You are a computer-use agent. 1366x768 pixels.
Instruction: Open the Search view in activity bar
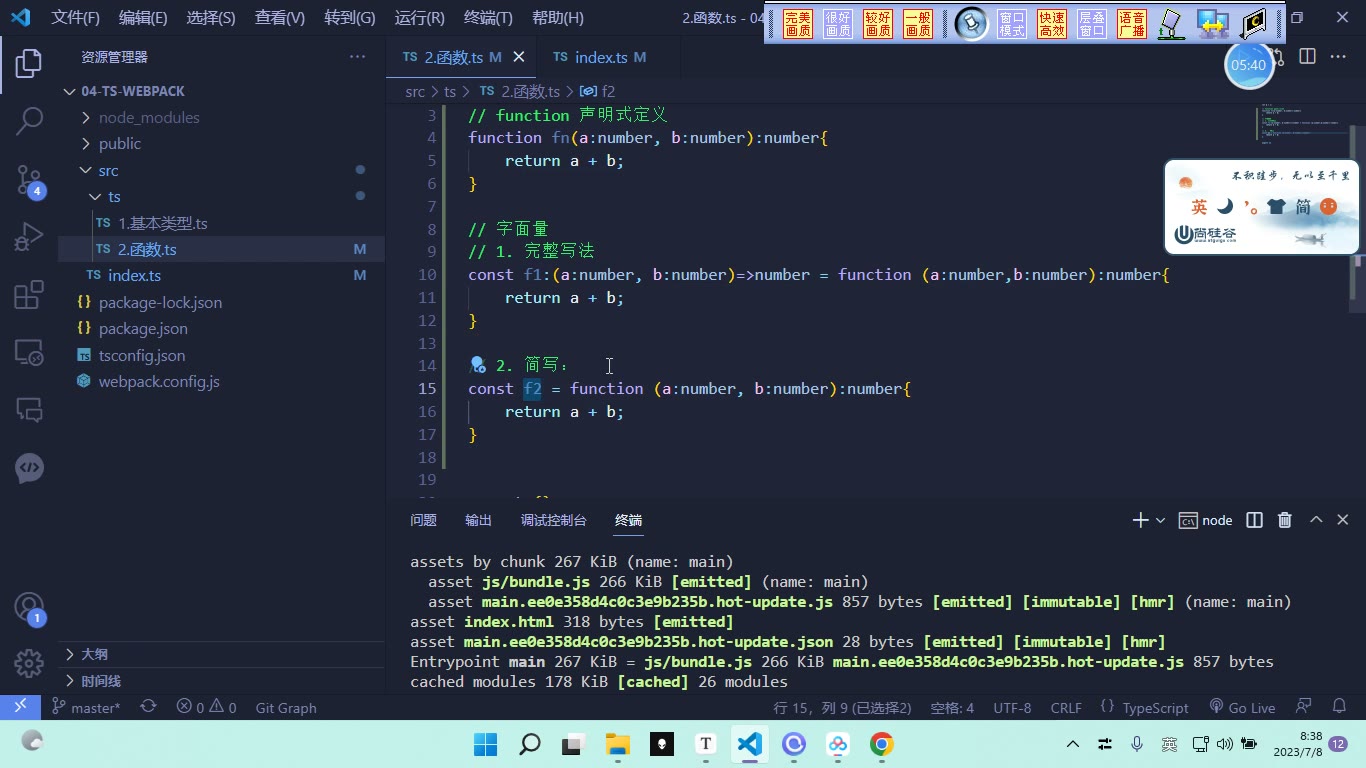[29, 121]
